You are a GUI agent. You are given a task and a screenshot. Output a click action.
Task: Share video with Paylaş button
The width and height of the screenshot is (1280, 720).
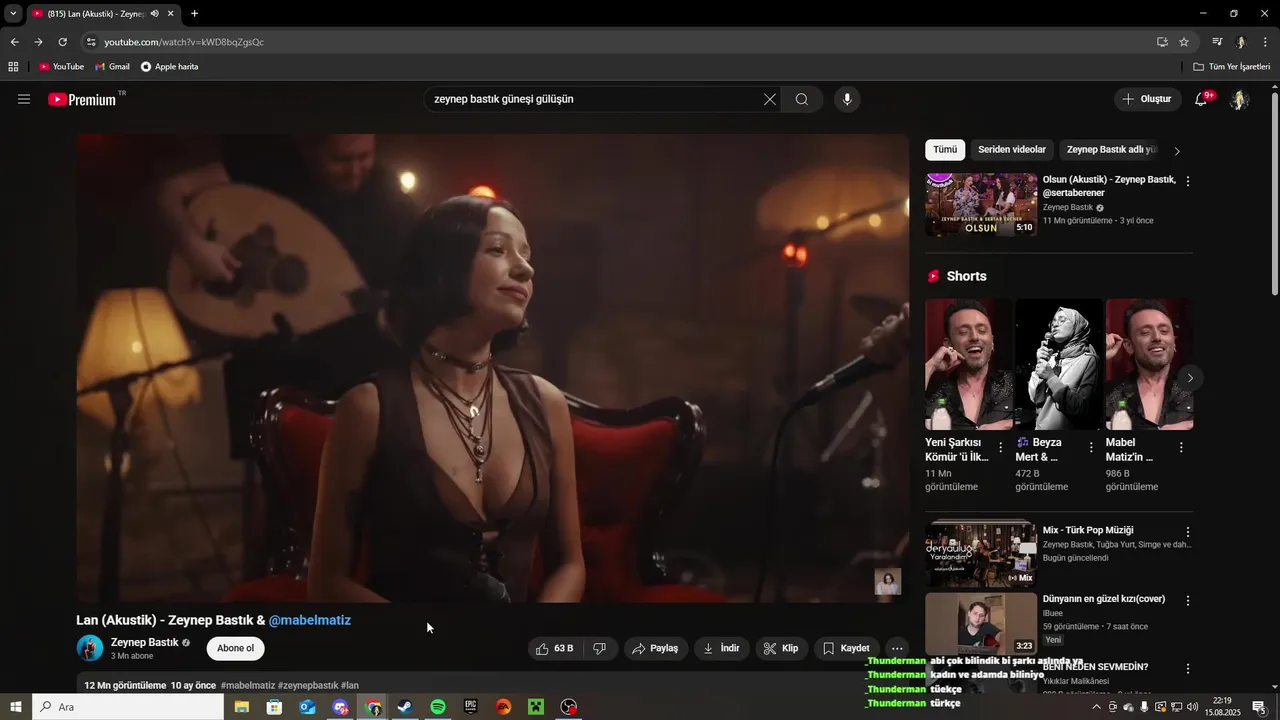(655, 648)
